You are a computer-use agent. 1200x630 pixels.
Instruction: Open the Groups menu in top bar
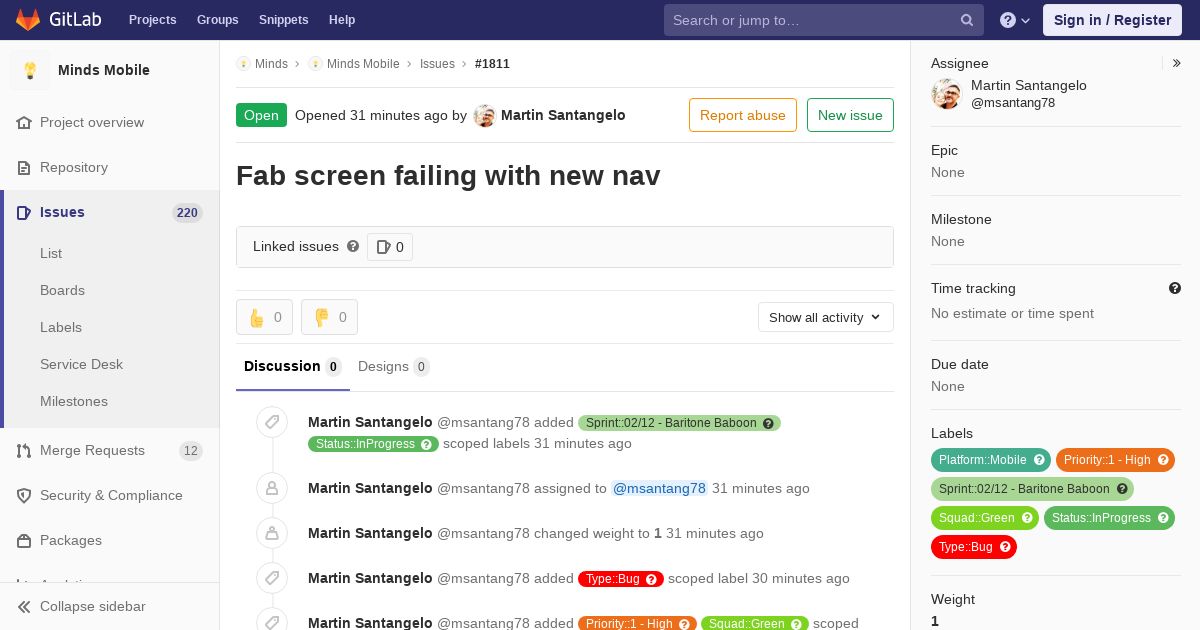point(217,20)
